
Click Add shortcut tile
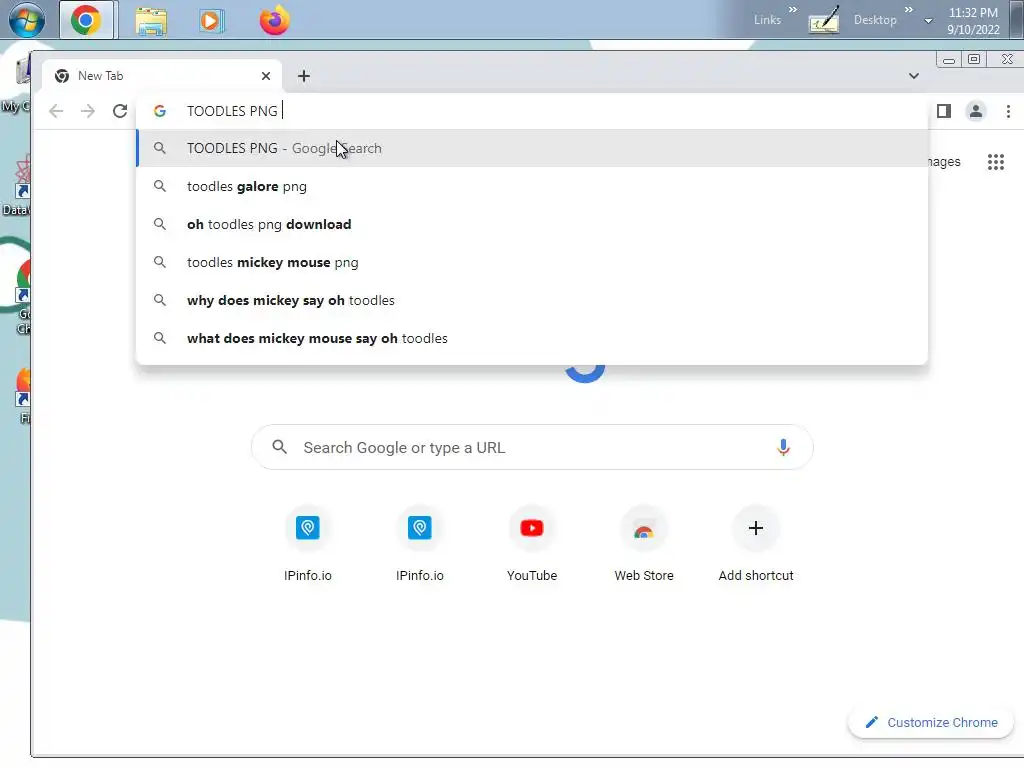[x=756, y=543]
